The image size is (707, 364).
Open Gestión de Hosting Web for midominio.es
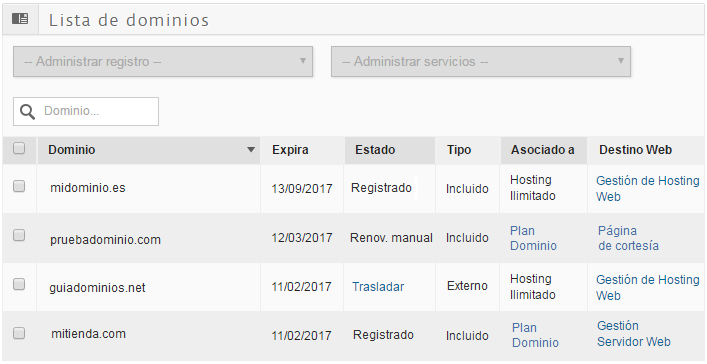(648, 189)
